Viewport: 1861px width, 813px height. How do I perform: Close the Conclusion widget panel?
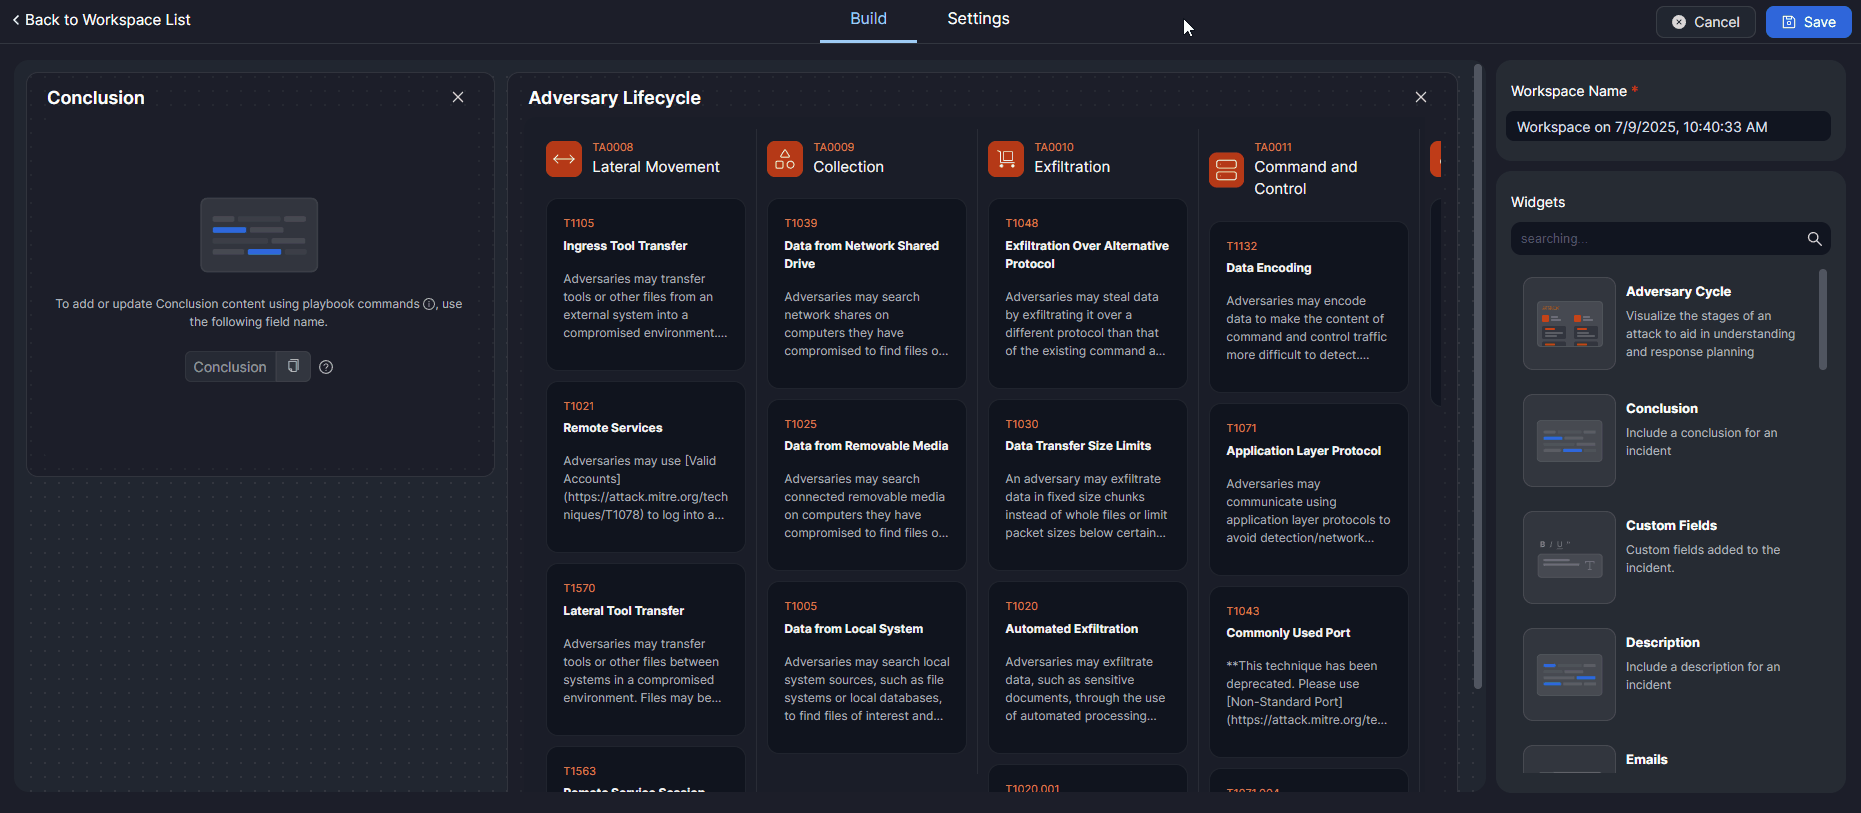[458, 97]
